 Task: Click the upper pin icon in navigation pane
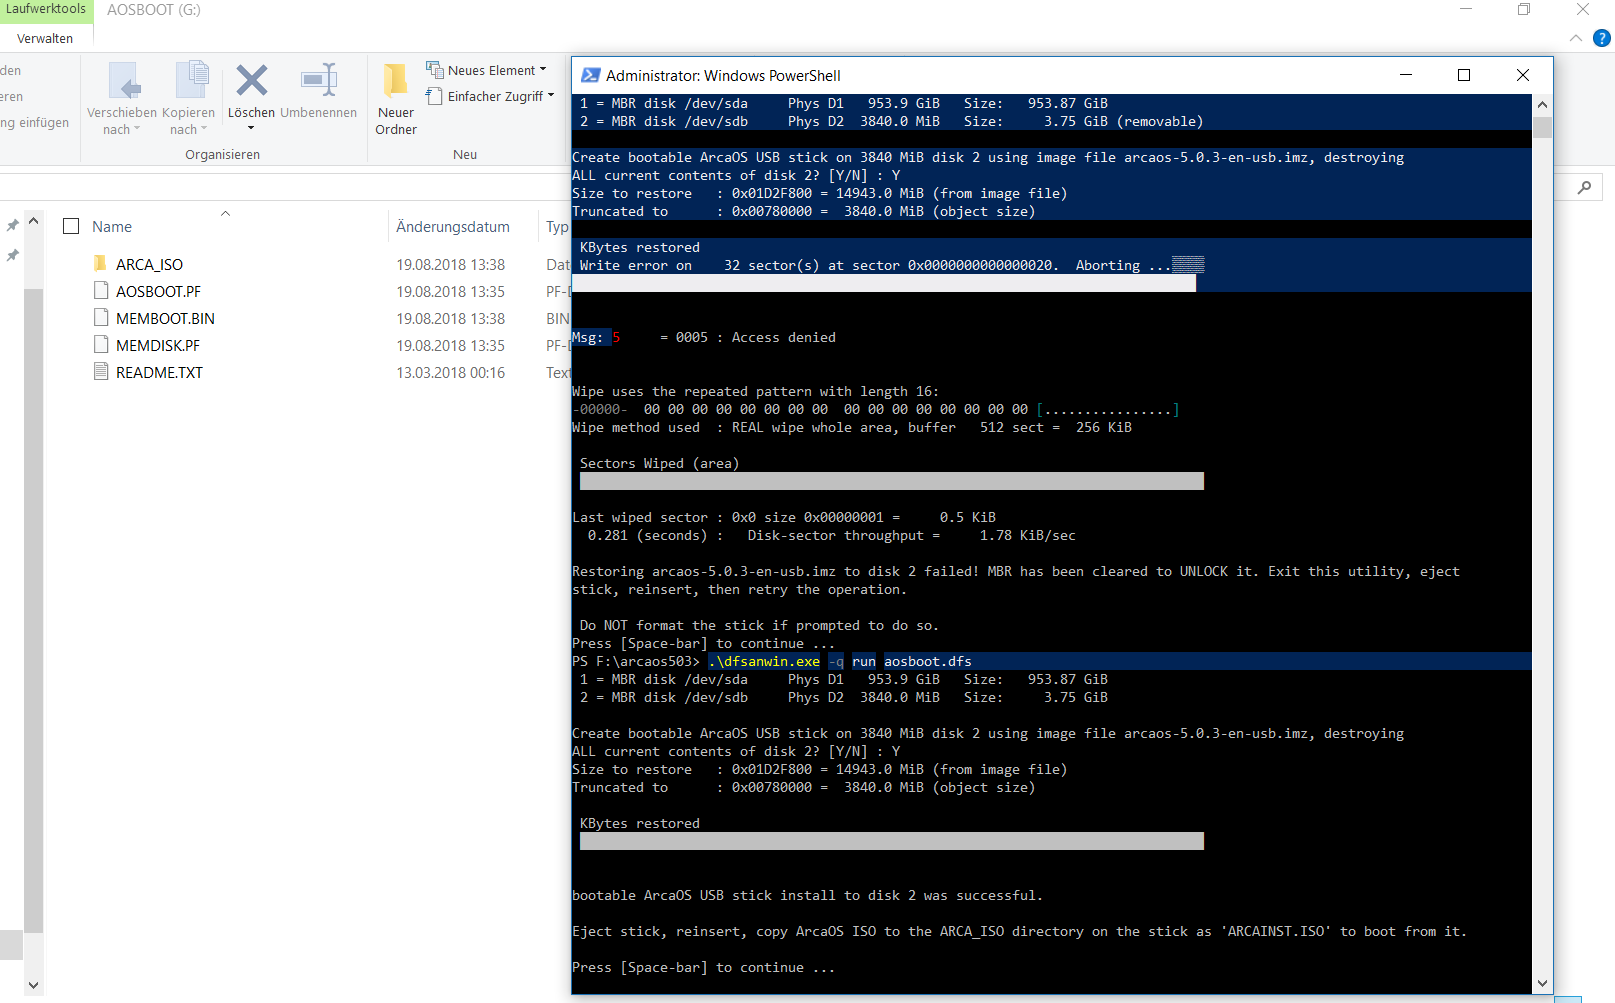click(12, 226)
